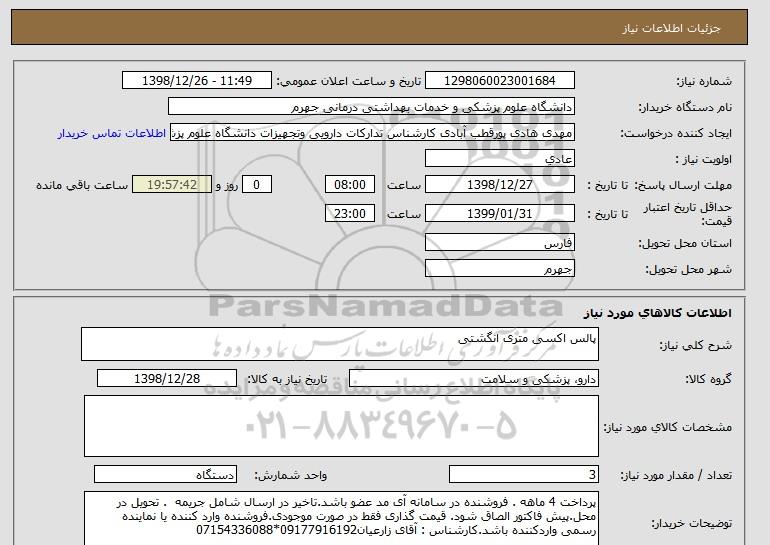Select the buyer organization name field

coord(371,107)
